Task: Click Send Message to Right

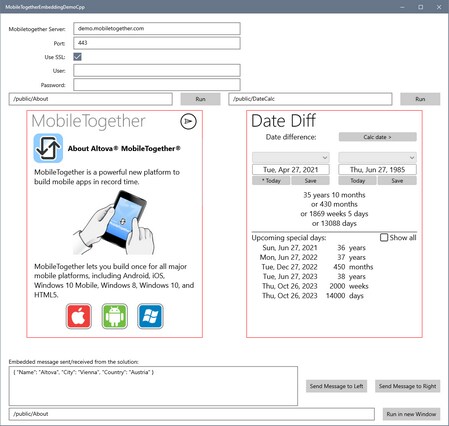Action: point(407,386)
